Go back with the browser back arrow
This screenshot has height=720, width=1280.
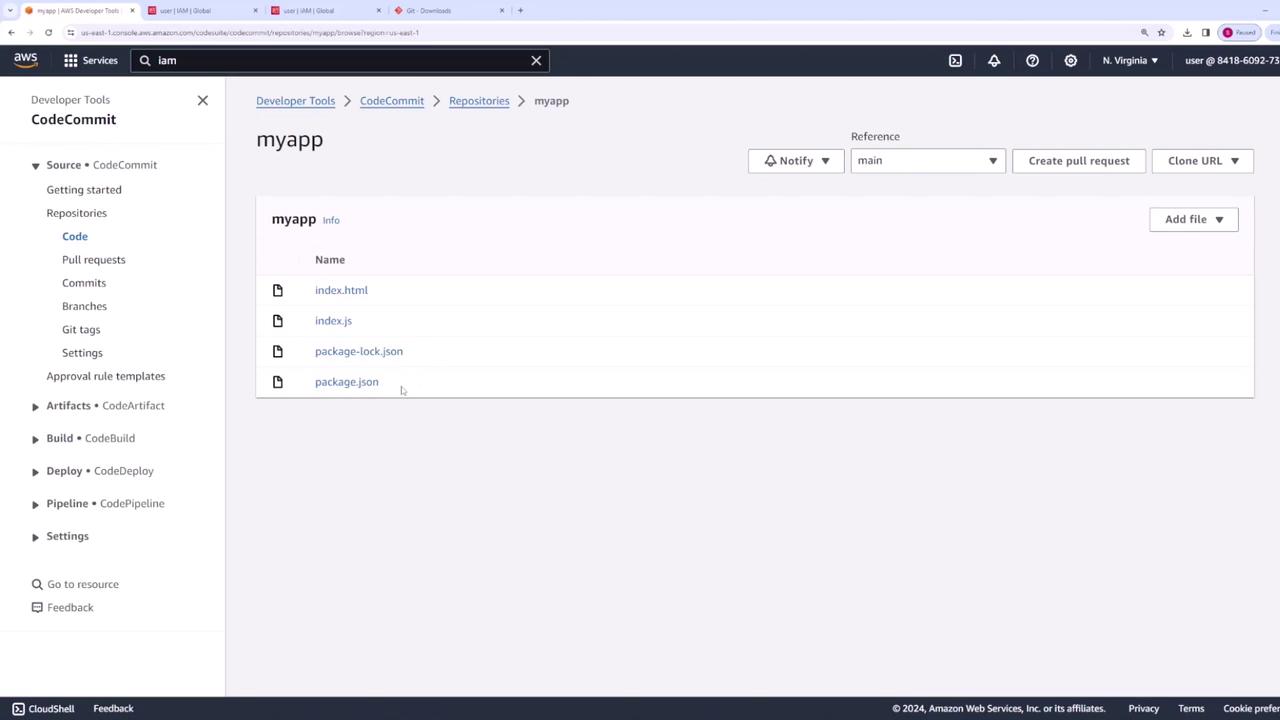(x=11, y=32)
